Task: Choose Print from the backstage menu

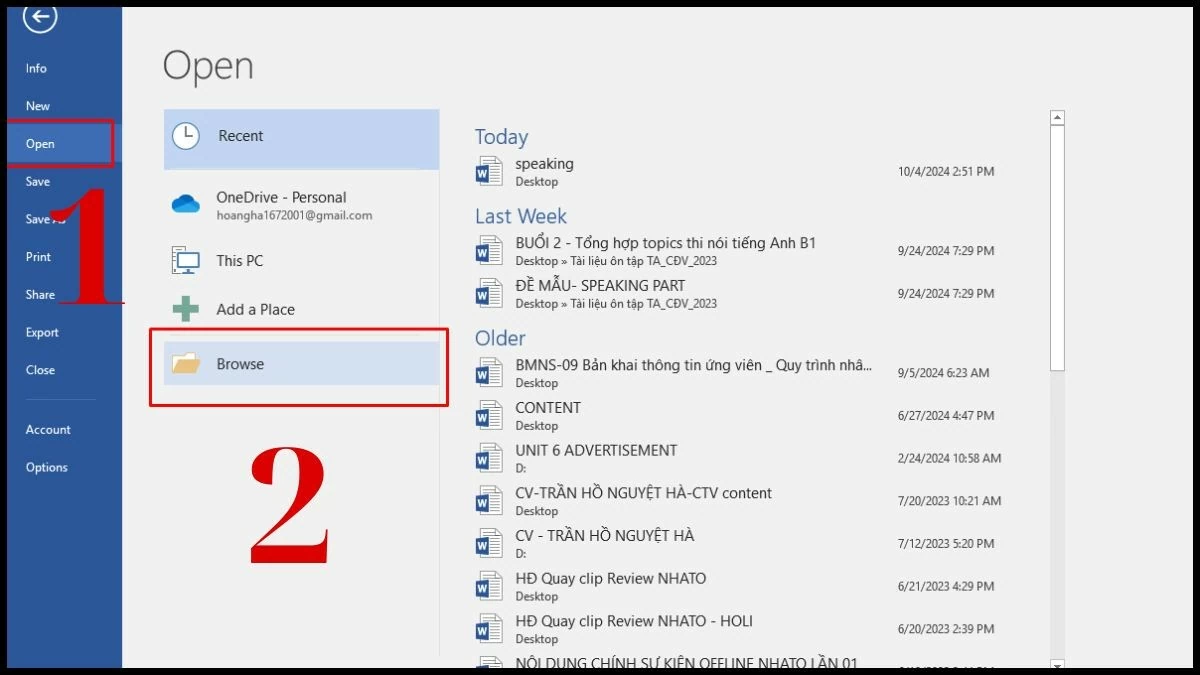Action: (38, 257)
